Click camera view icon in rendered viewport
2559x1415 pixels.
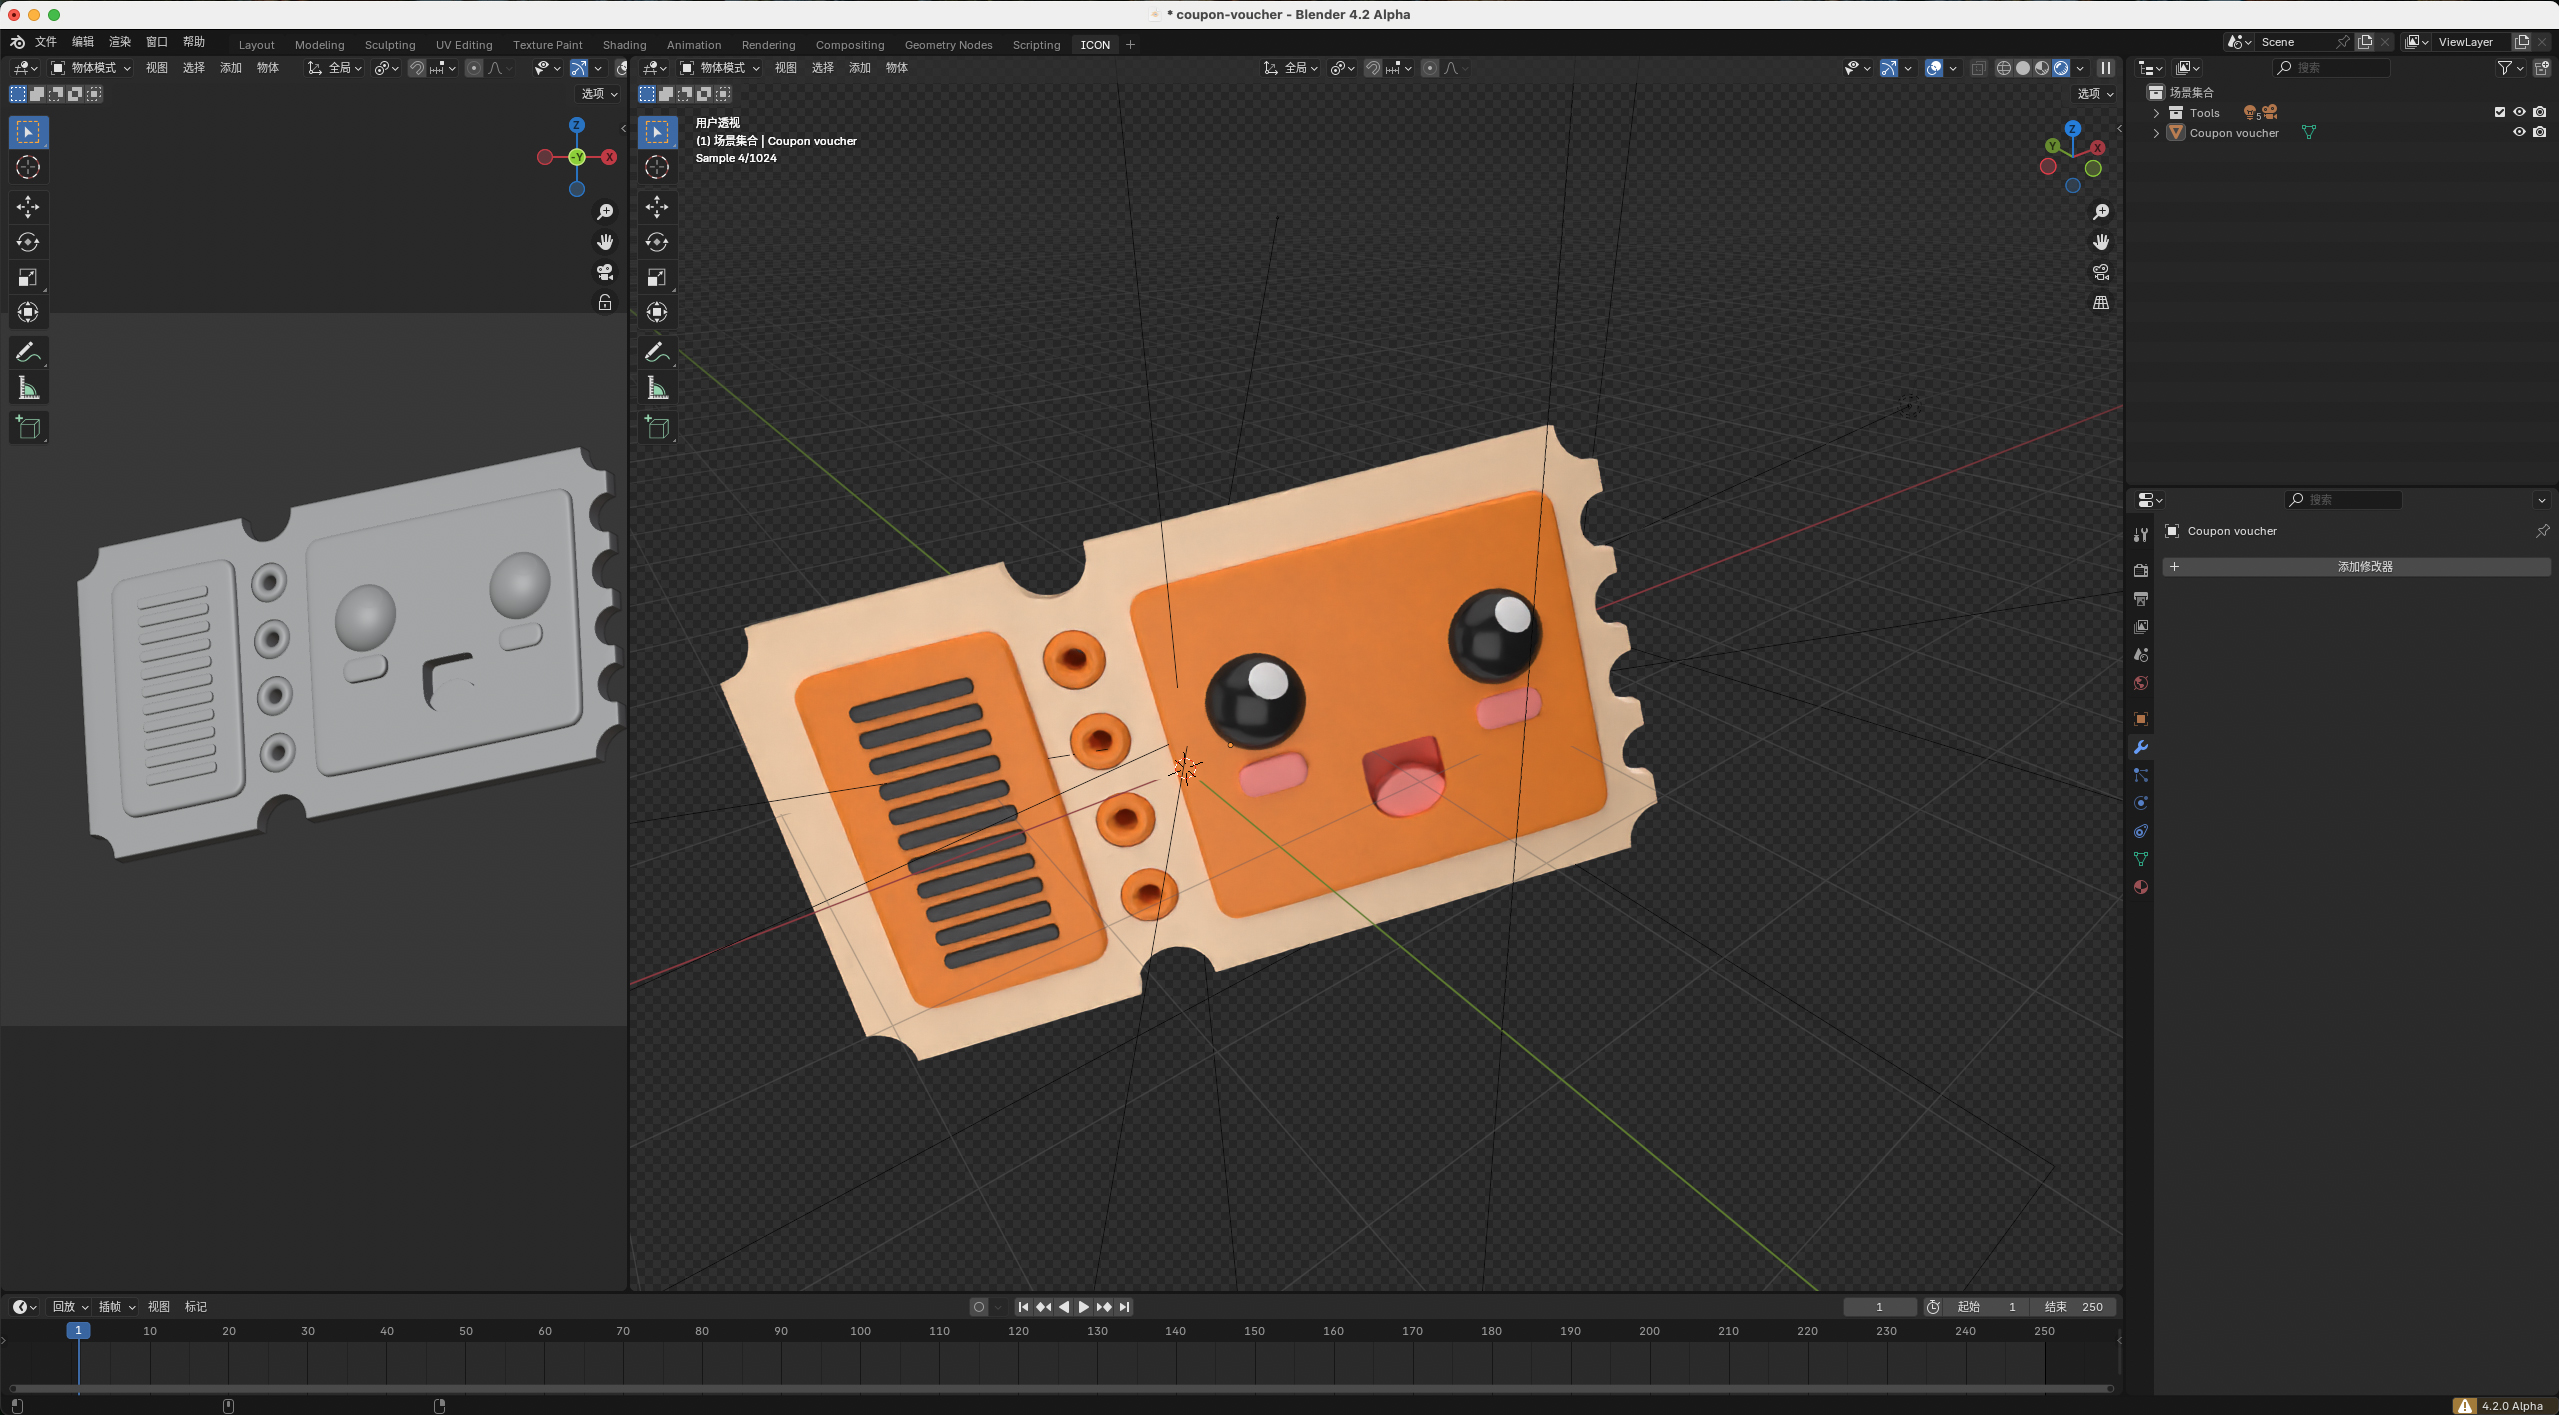pos(2101,272)
